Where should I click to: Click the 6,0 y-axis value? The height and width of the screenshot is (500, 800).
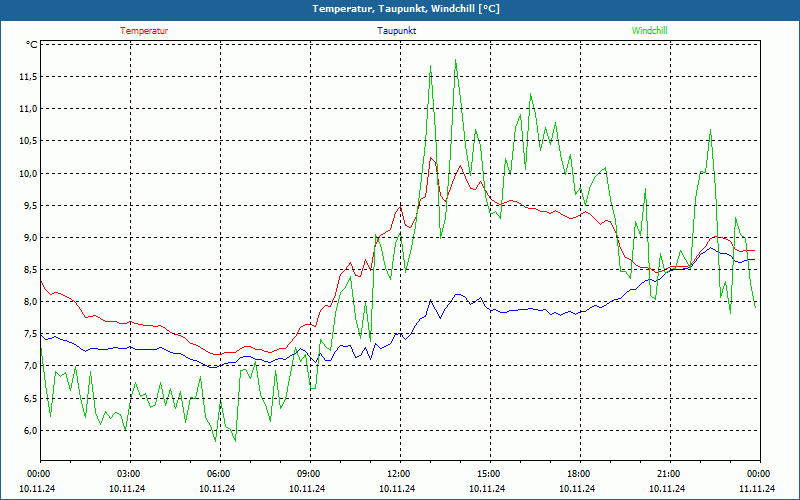pyautogui.click(x=28, y=431)
